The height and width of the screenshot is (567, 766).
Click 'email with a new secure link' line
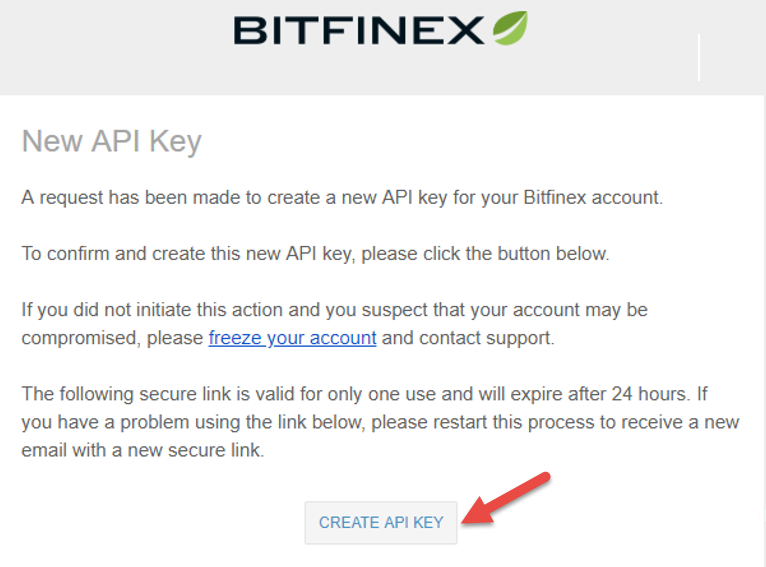point(143,450)
